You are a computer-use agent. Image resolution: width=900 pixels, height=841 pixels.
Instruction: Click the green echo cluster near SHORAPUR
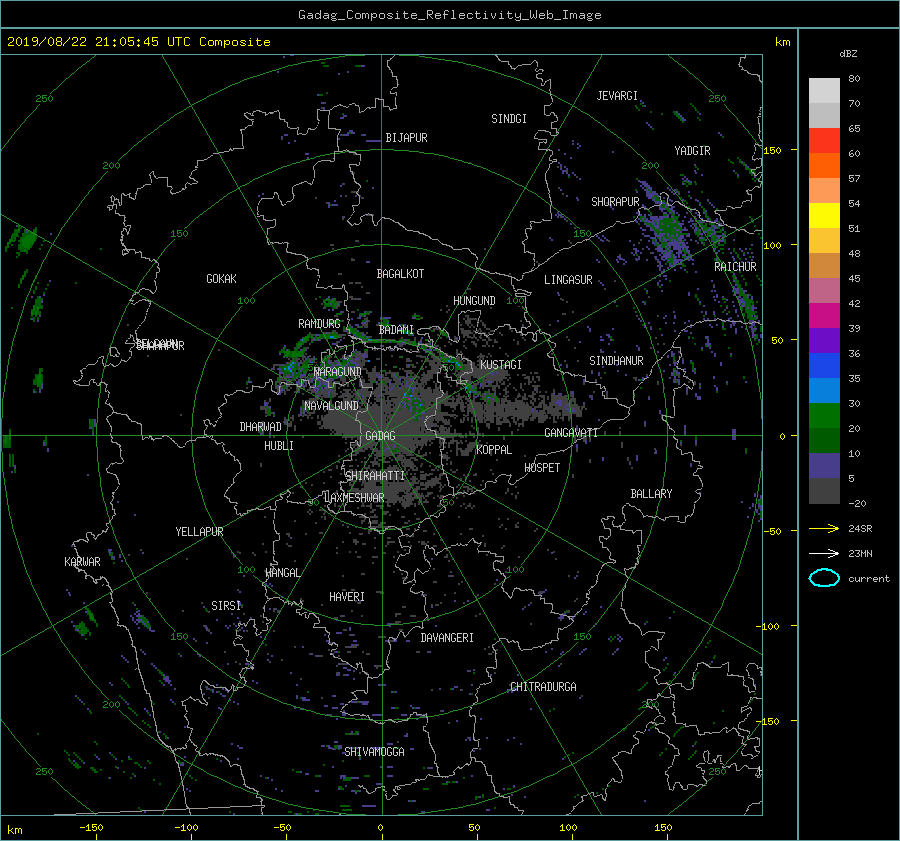pos(666,230)
